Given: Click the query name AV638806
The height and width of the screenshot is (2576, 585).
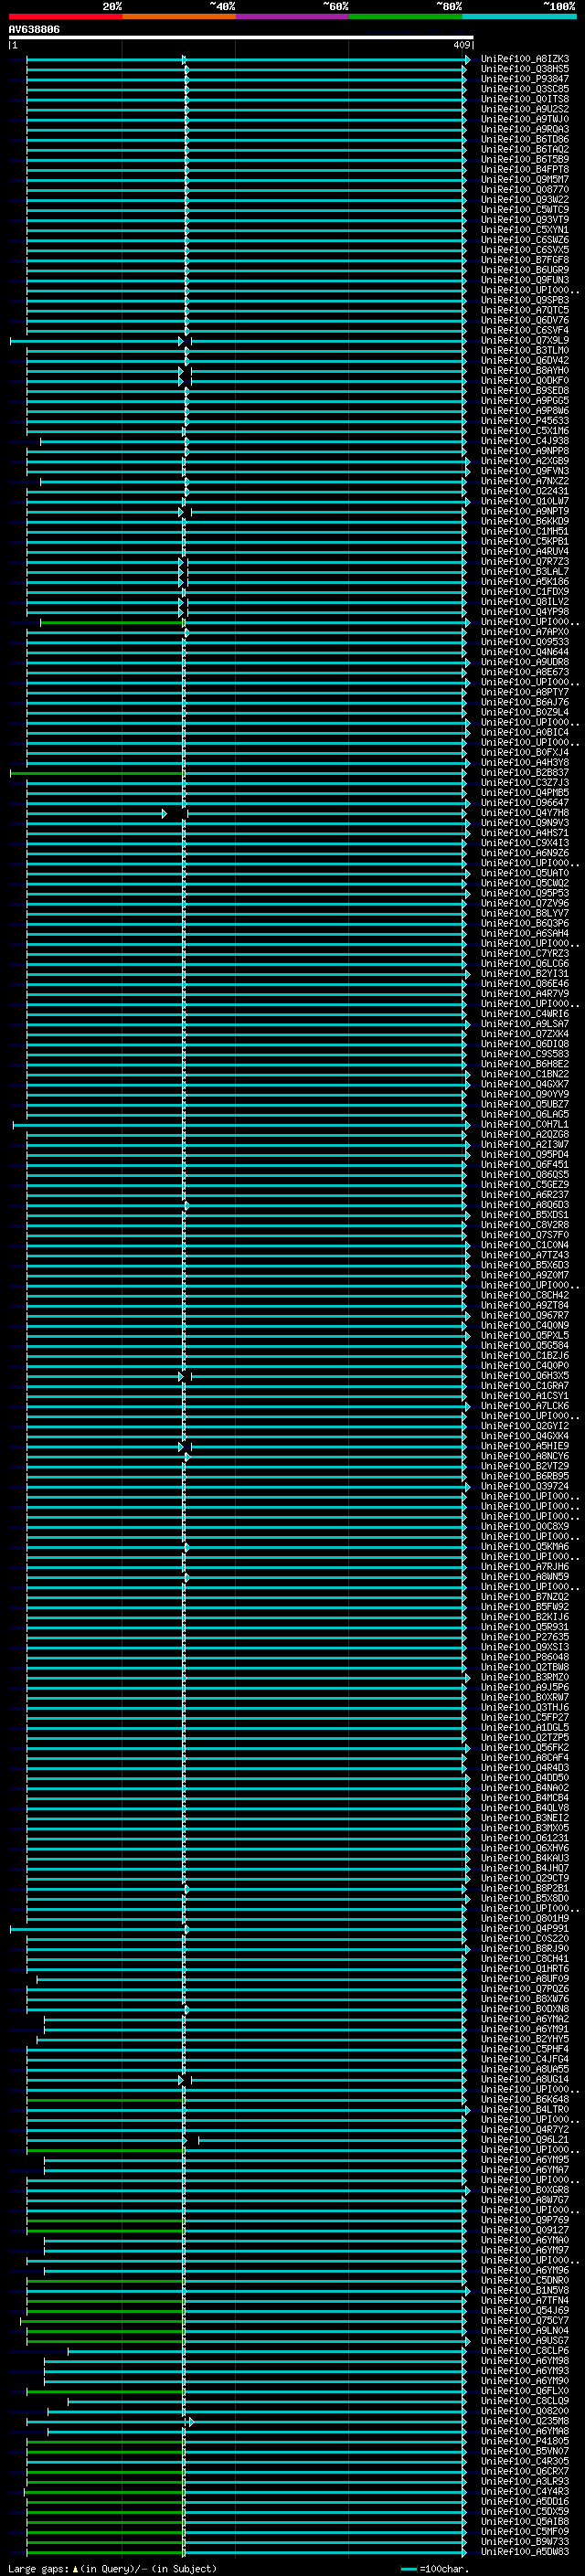Looking at the screenshot, I should coord(34,30).
